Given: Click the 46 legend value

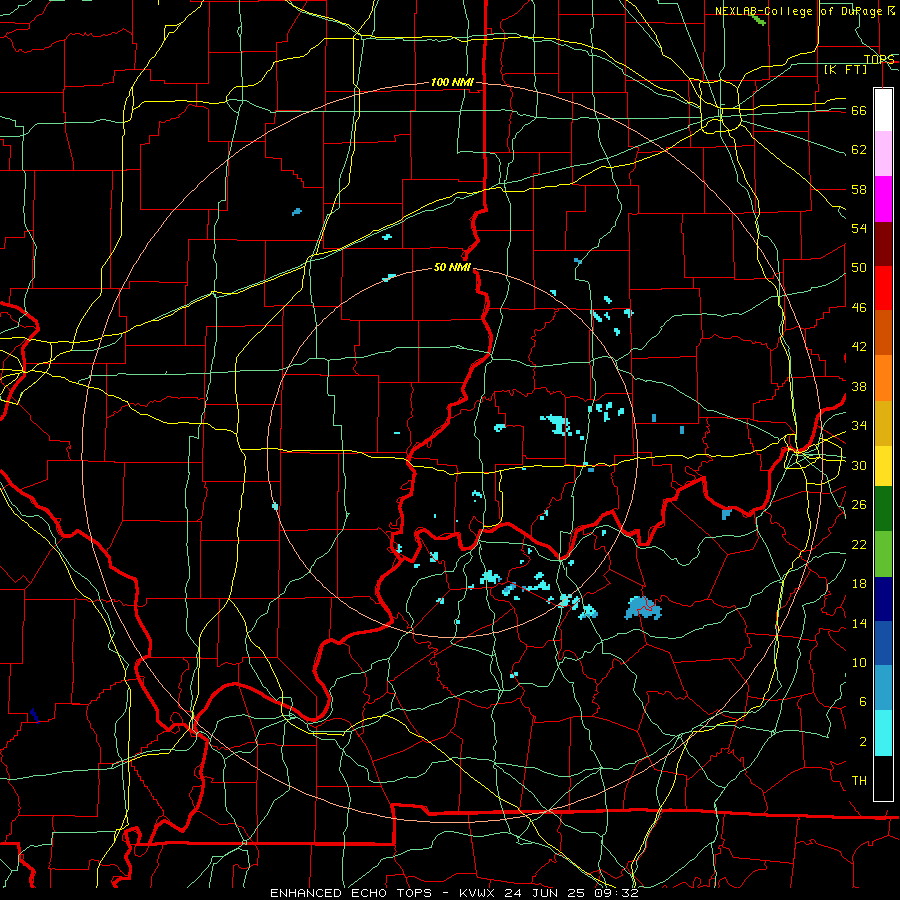Looking at the screenshot, I should tap(859, 308).
